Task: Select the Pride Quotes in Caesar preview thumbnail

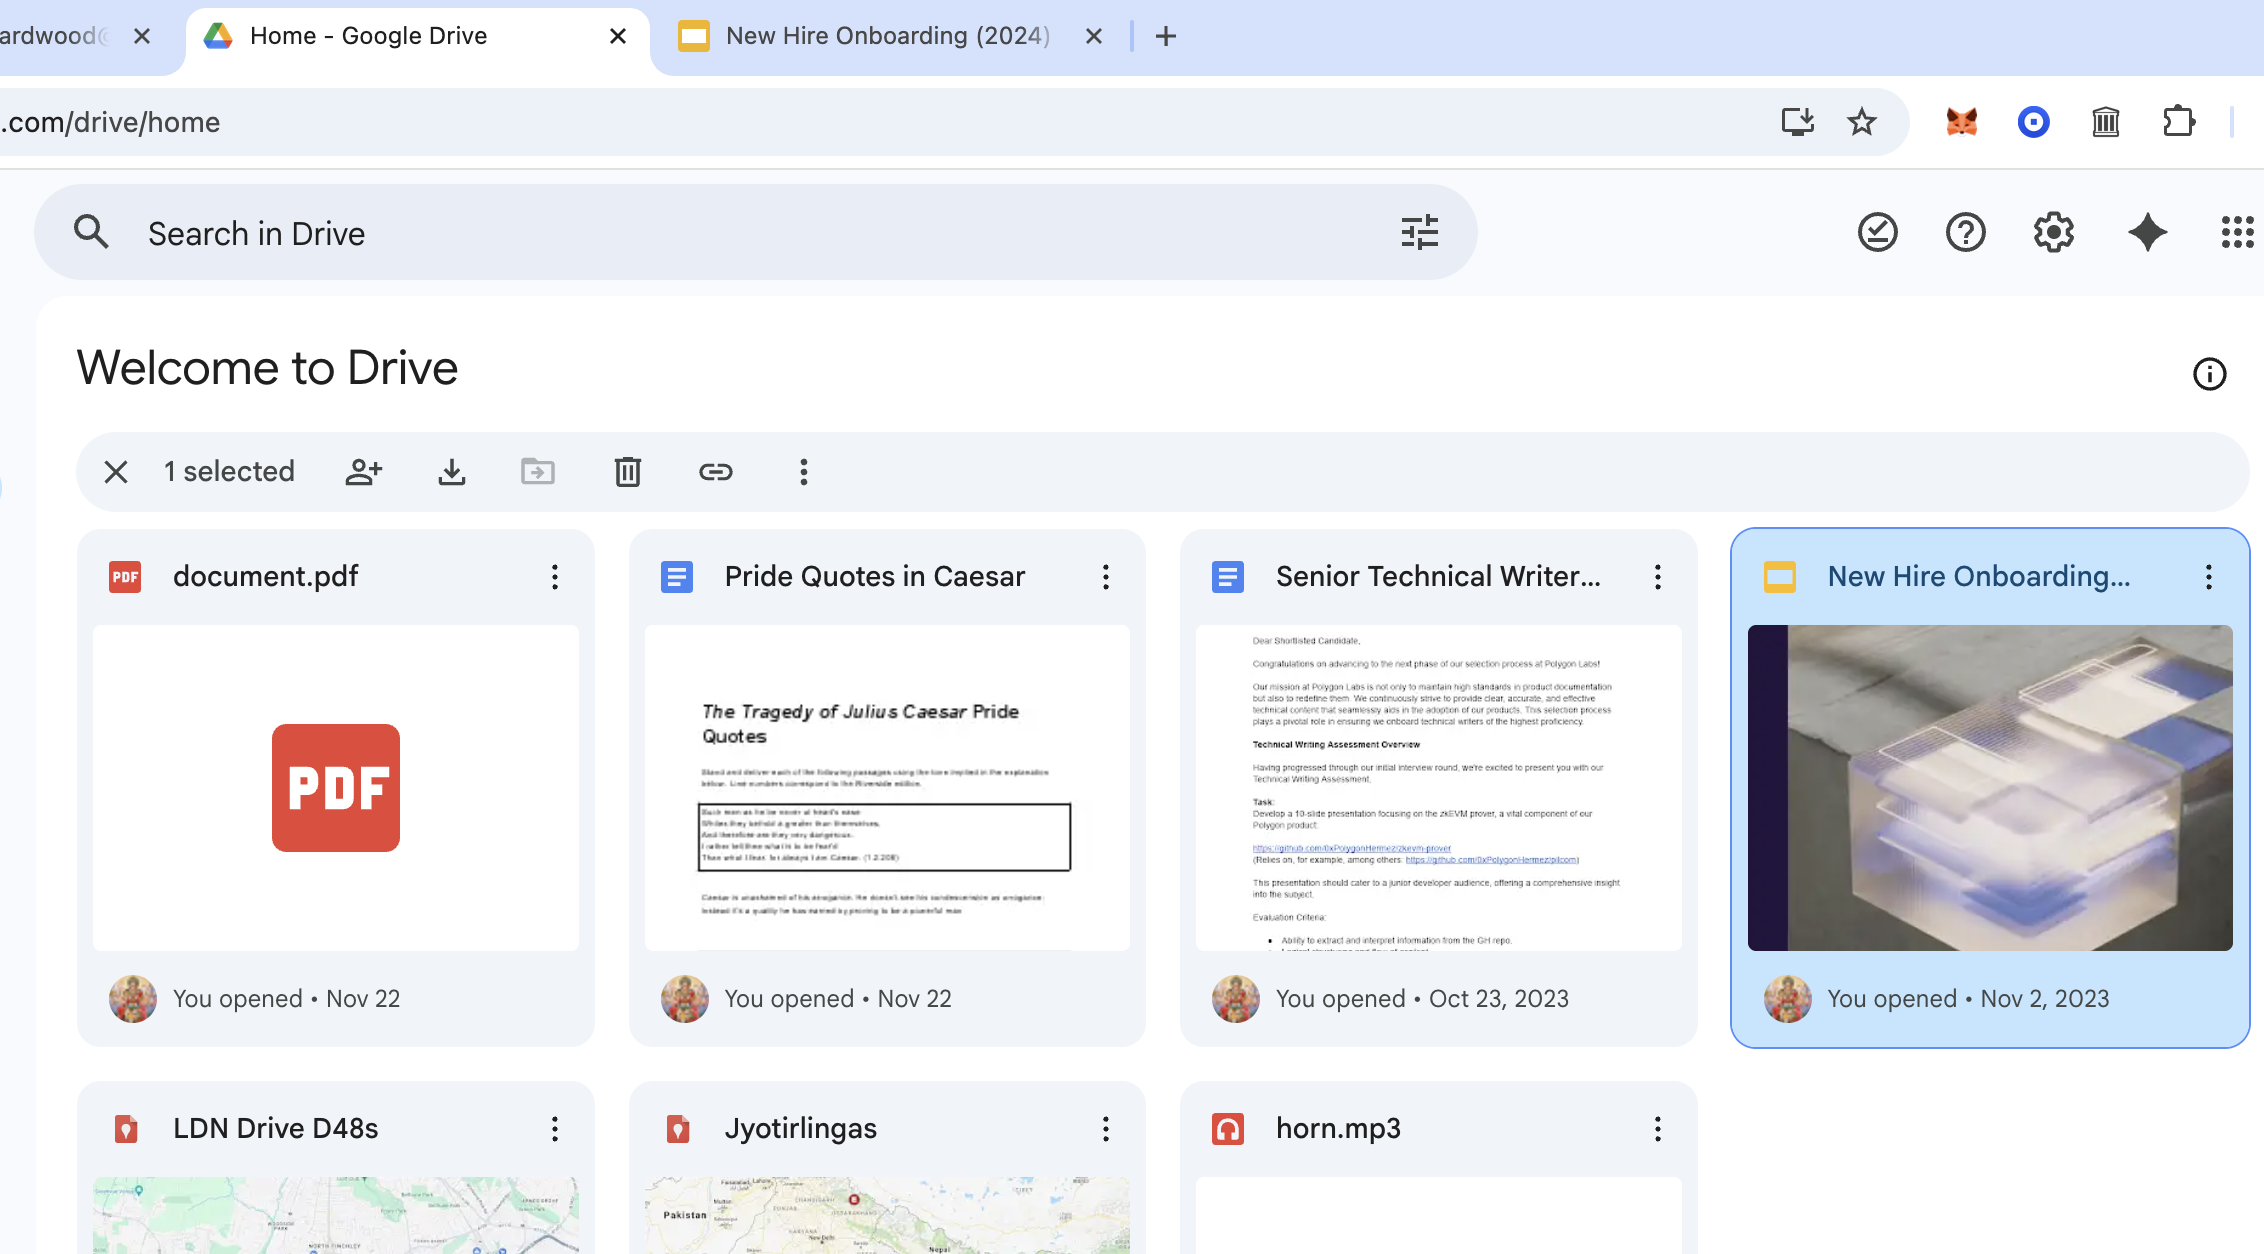Action: coord(887,788)
